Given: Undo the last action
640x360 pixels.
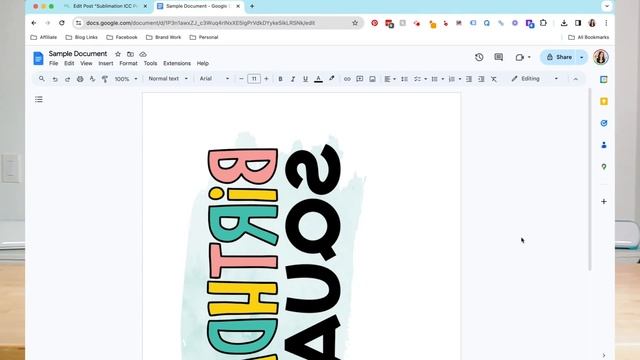Looking at the screenshot, I should click(55, 79).
